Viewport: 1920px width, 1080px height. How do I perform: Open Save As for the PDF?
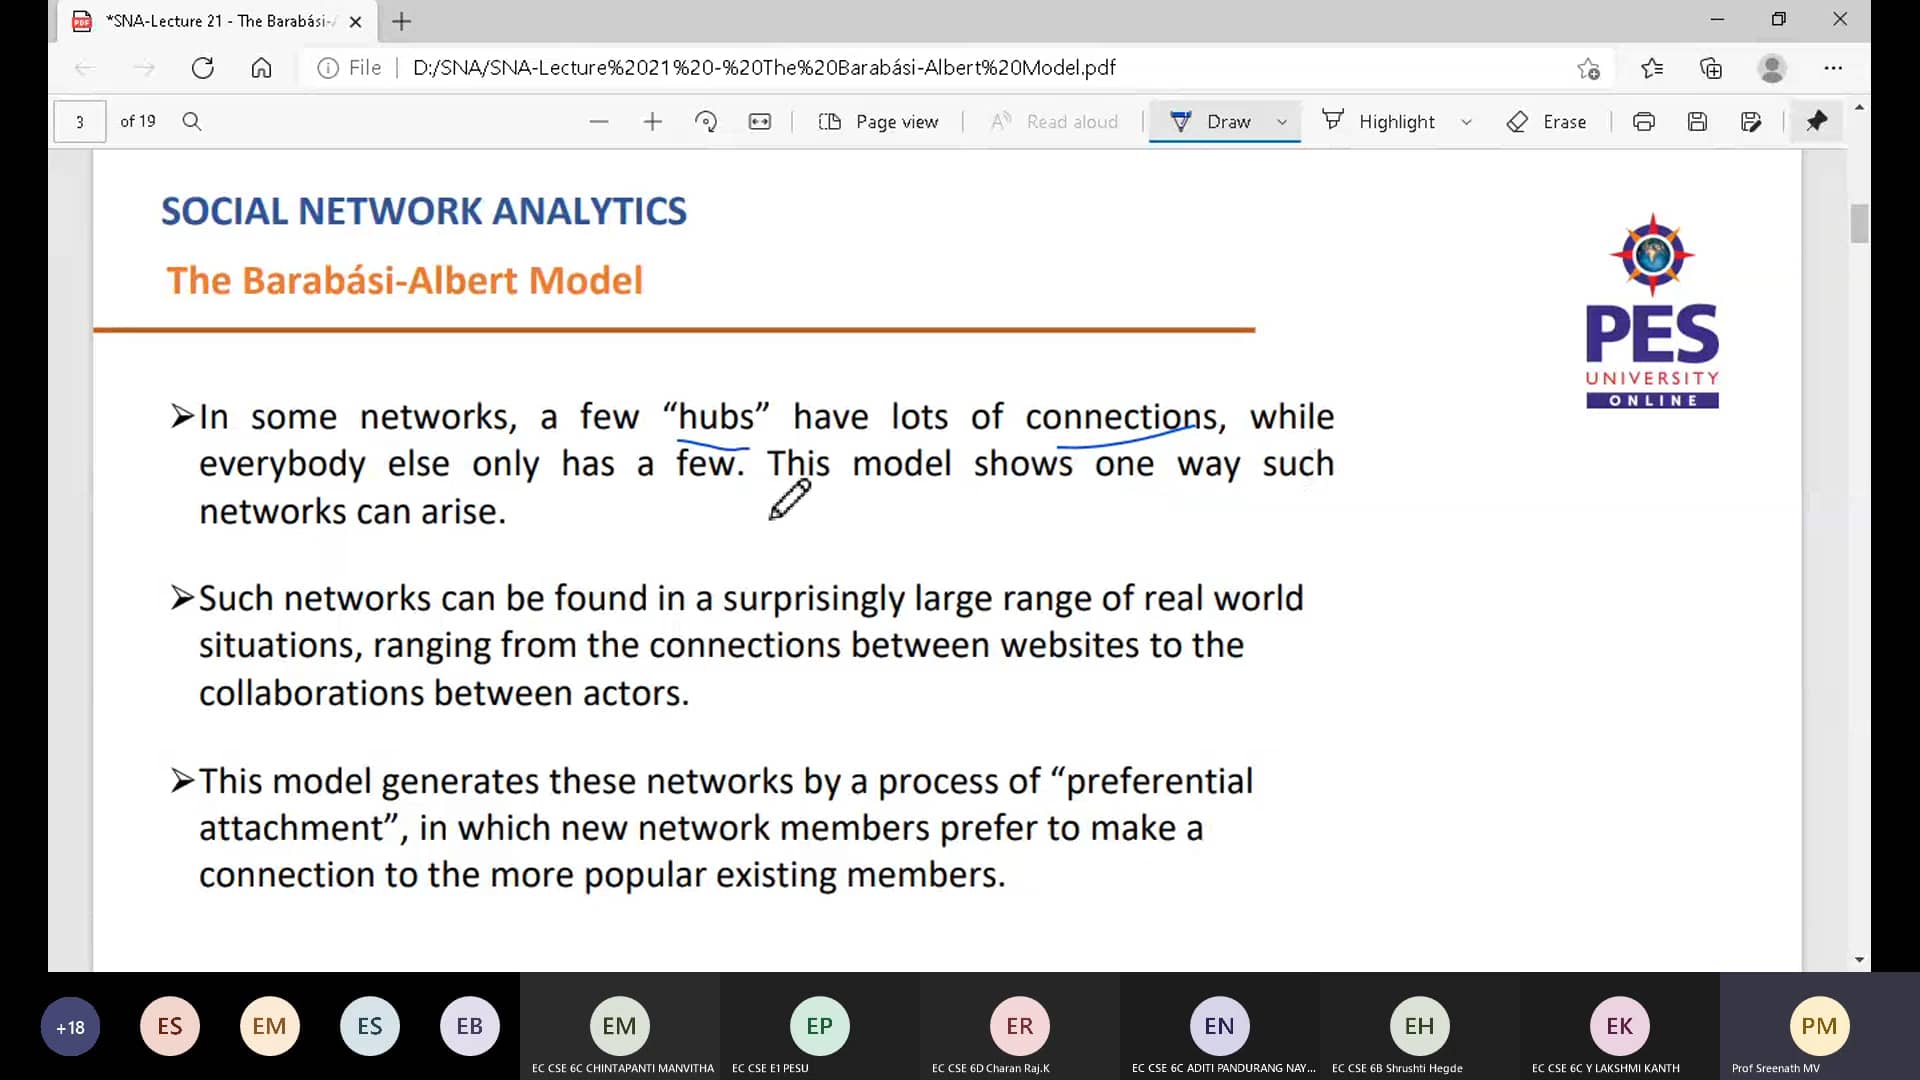tap(1751, 121)
